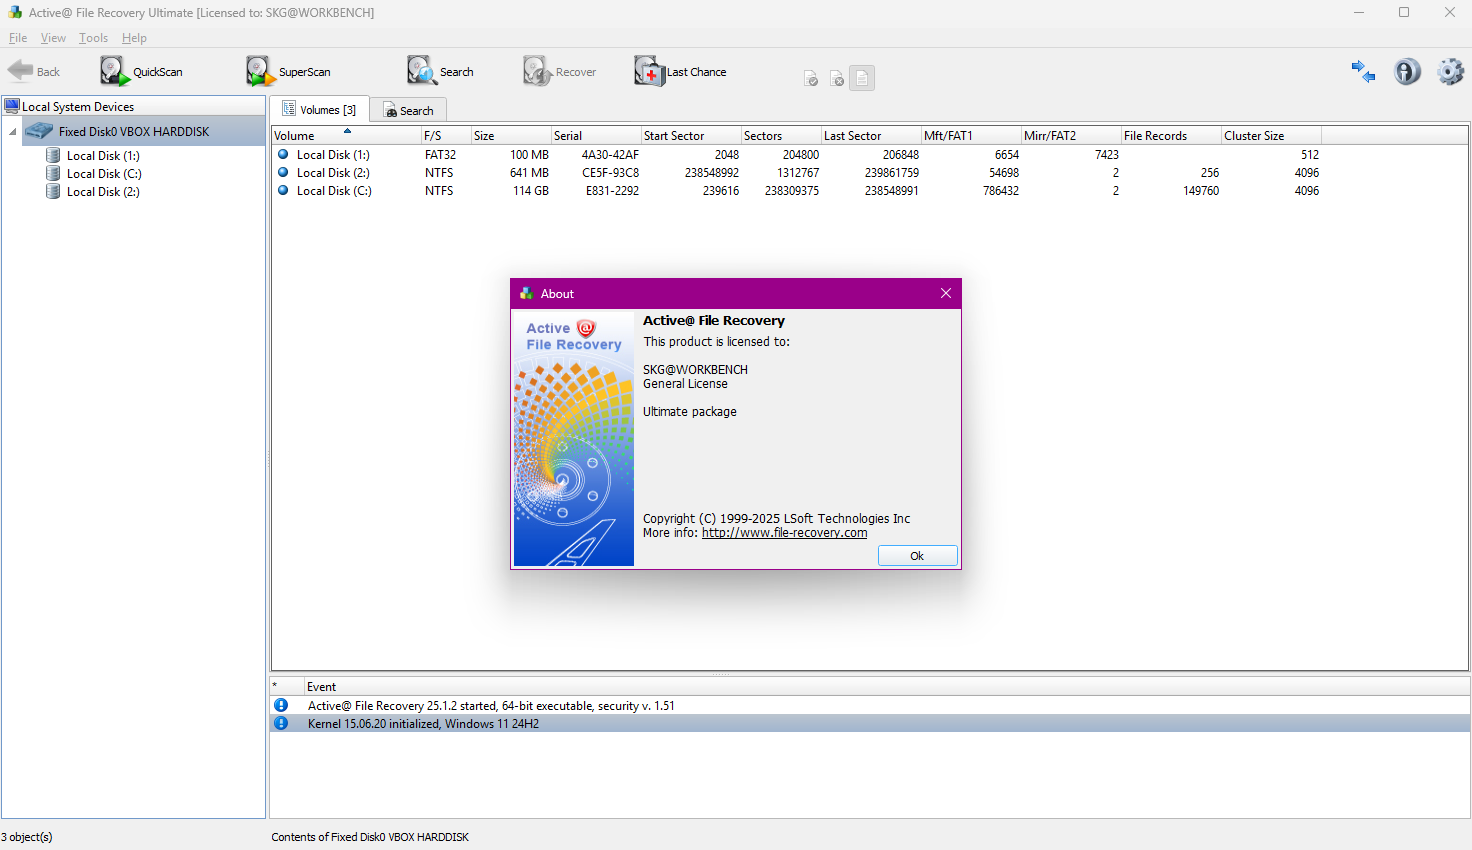This screenshot has height=850, width=1472.
Task: Sort by the Last Sector column header
Action: pos(871,135)
